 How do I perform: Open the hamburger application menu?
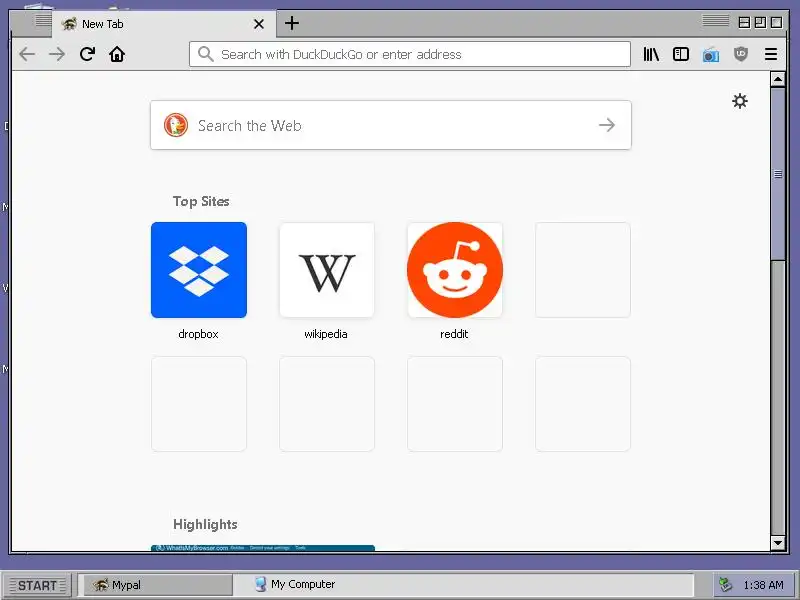pos(771,54)
